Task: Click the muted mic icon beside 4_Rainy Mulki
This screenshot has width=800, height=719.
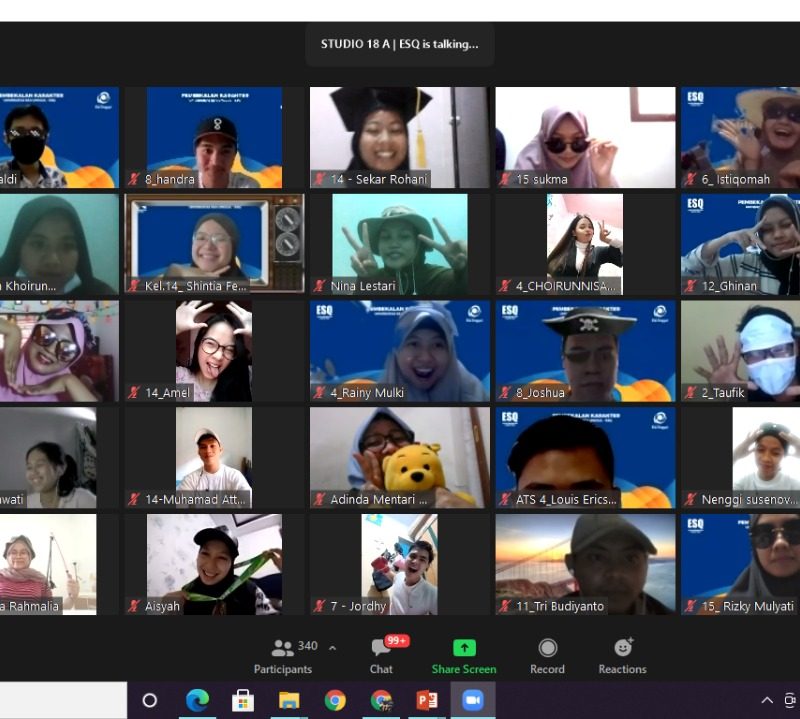Action: [320, 393]
